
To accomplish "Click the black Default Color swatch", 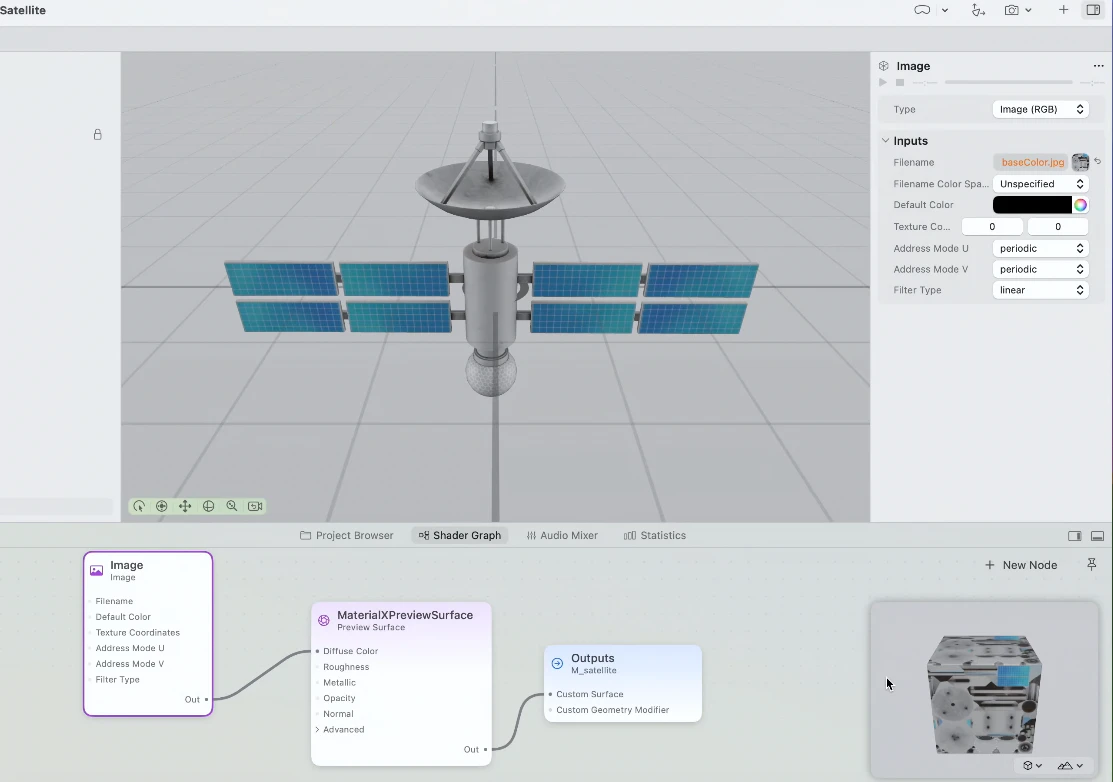I will [x=1032, y=205].
